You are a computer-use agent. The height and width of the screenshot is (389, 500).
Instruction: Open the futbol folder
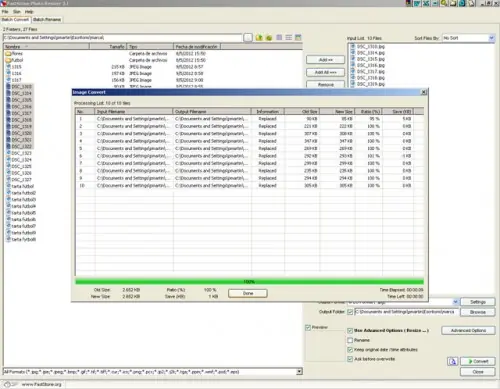click(14, 60)
